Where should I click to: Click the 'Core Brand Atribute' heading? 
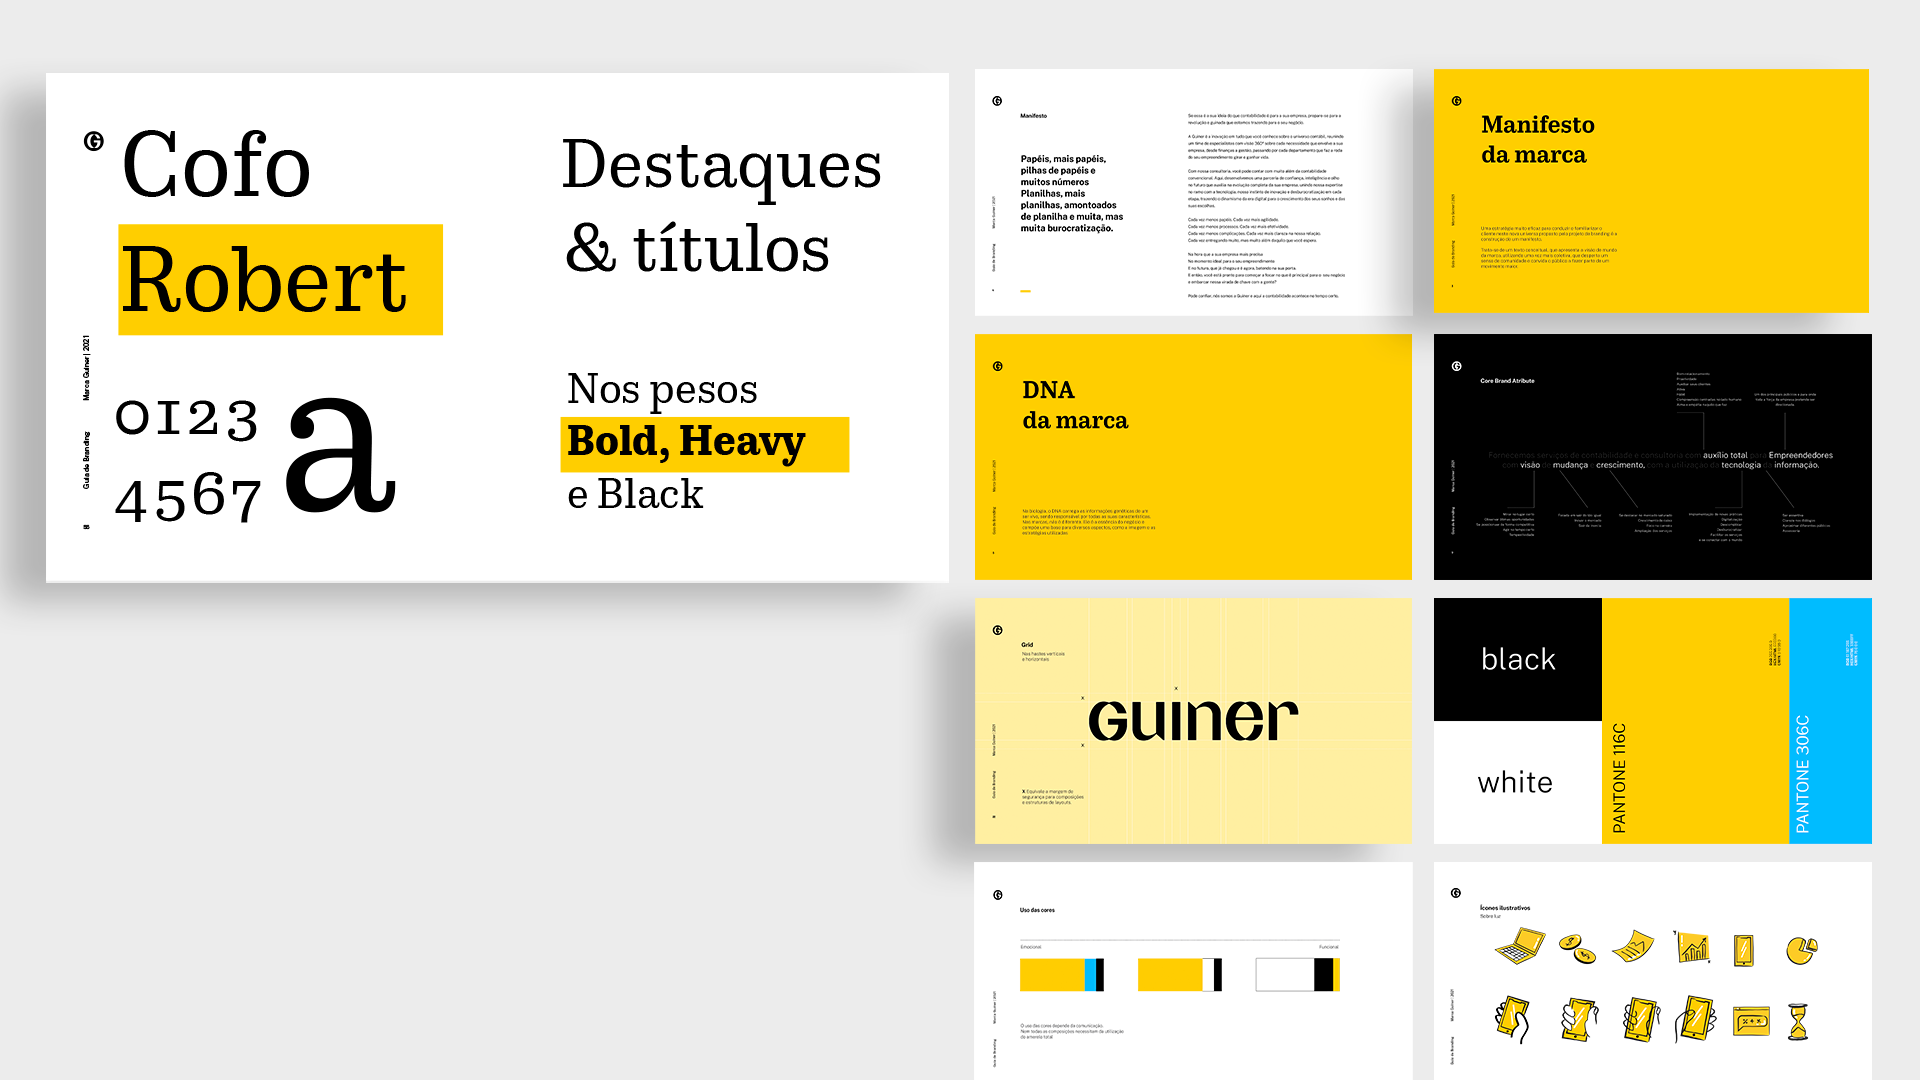tap(1507, 381)
